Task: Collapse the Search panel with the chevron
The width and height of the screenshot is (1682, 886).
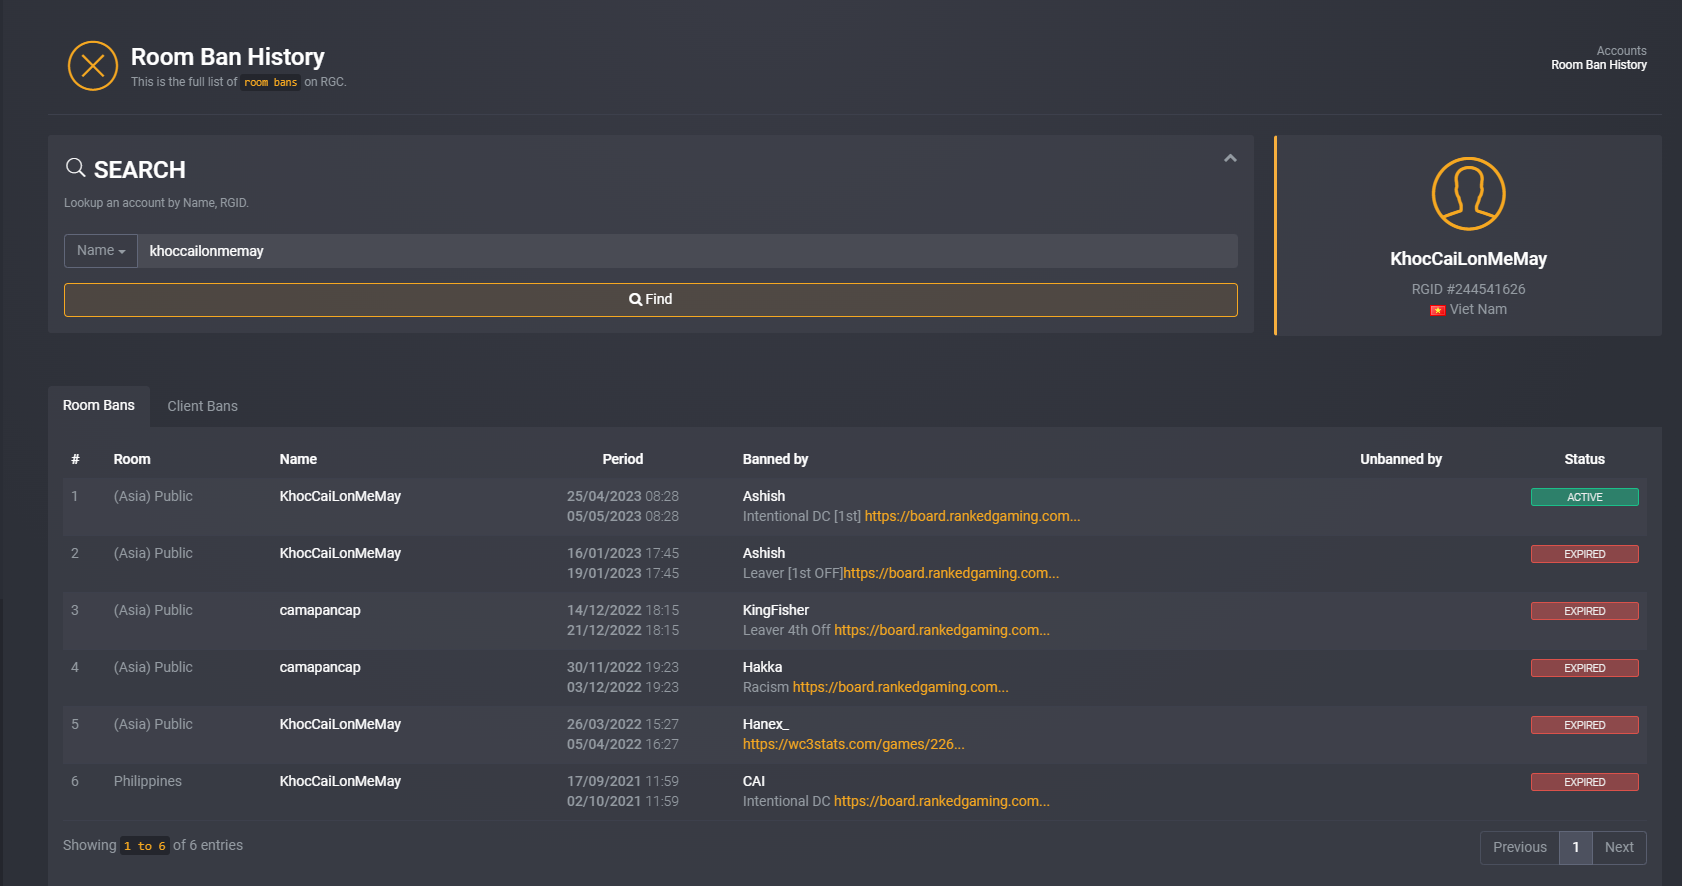Action: 1230,158
